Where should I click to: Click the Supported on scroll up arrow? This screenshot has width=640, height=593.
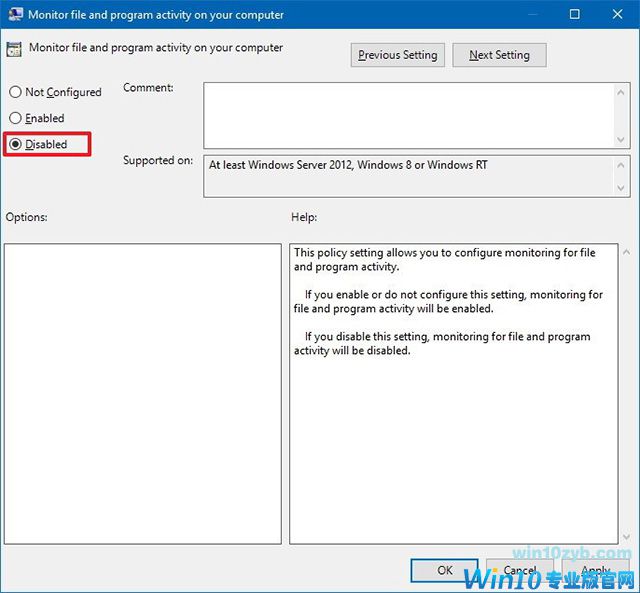tap(621, 165)
